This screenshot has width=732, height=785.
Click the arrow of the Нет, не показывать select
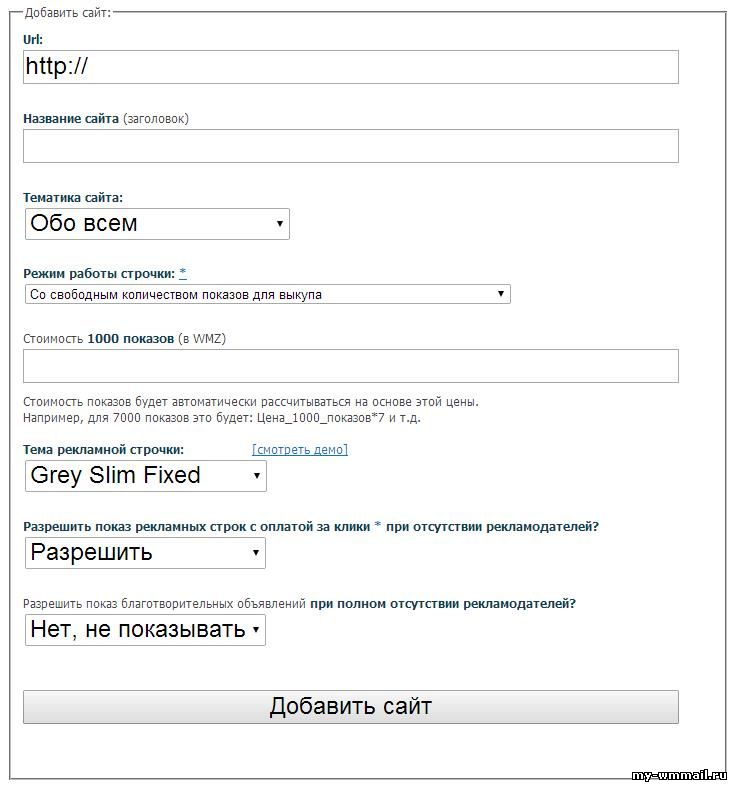coord(256,630)
